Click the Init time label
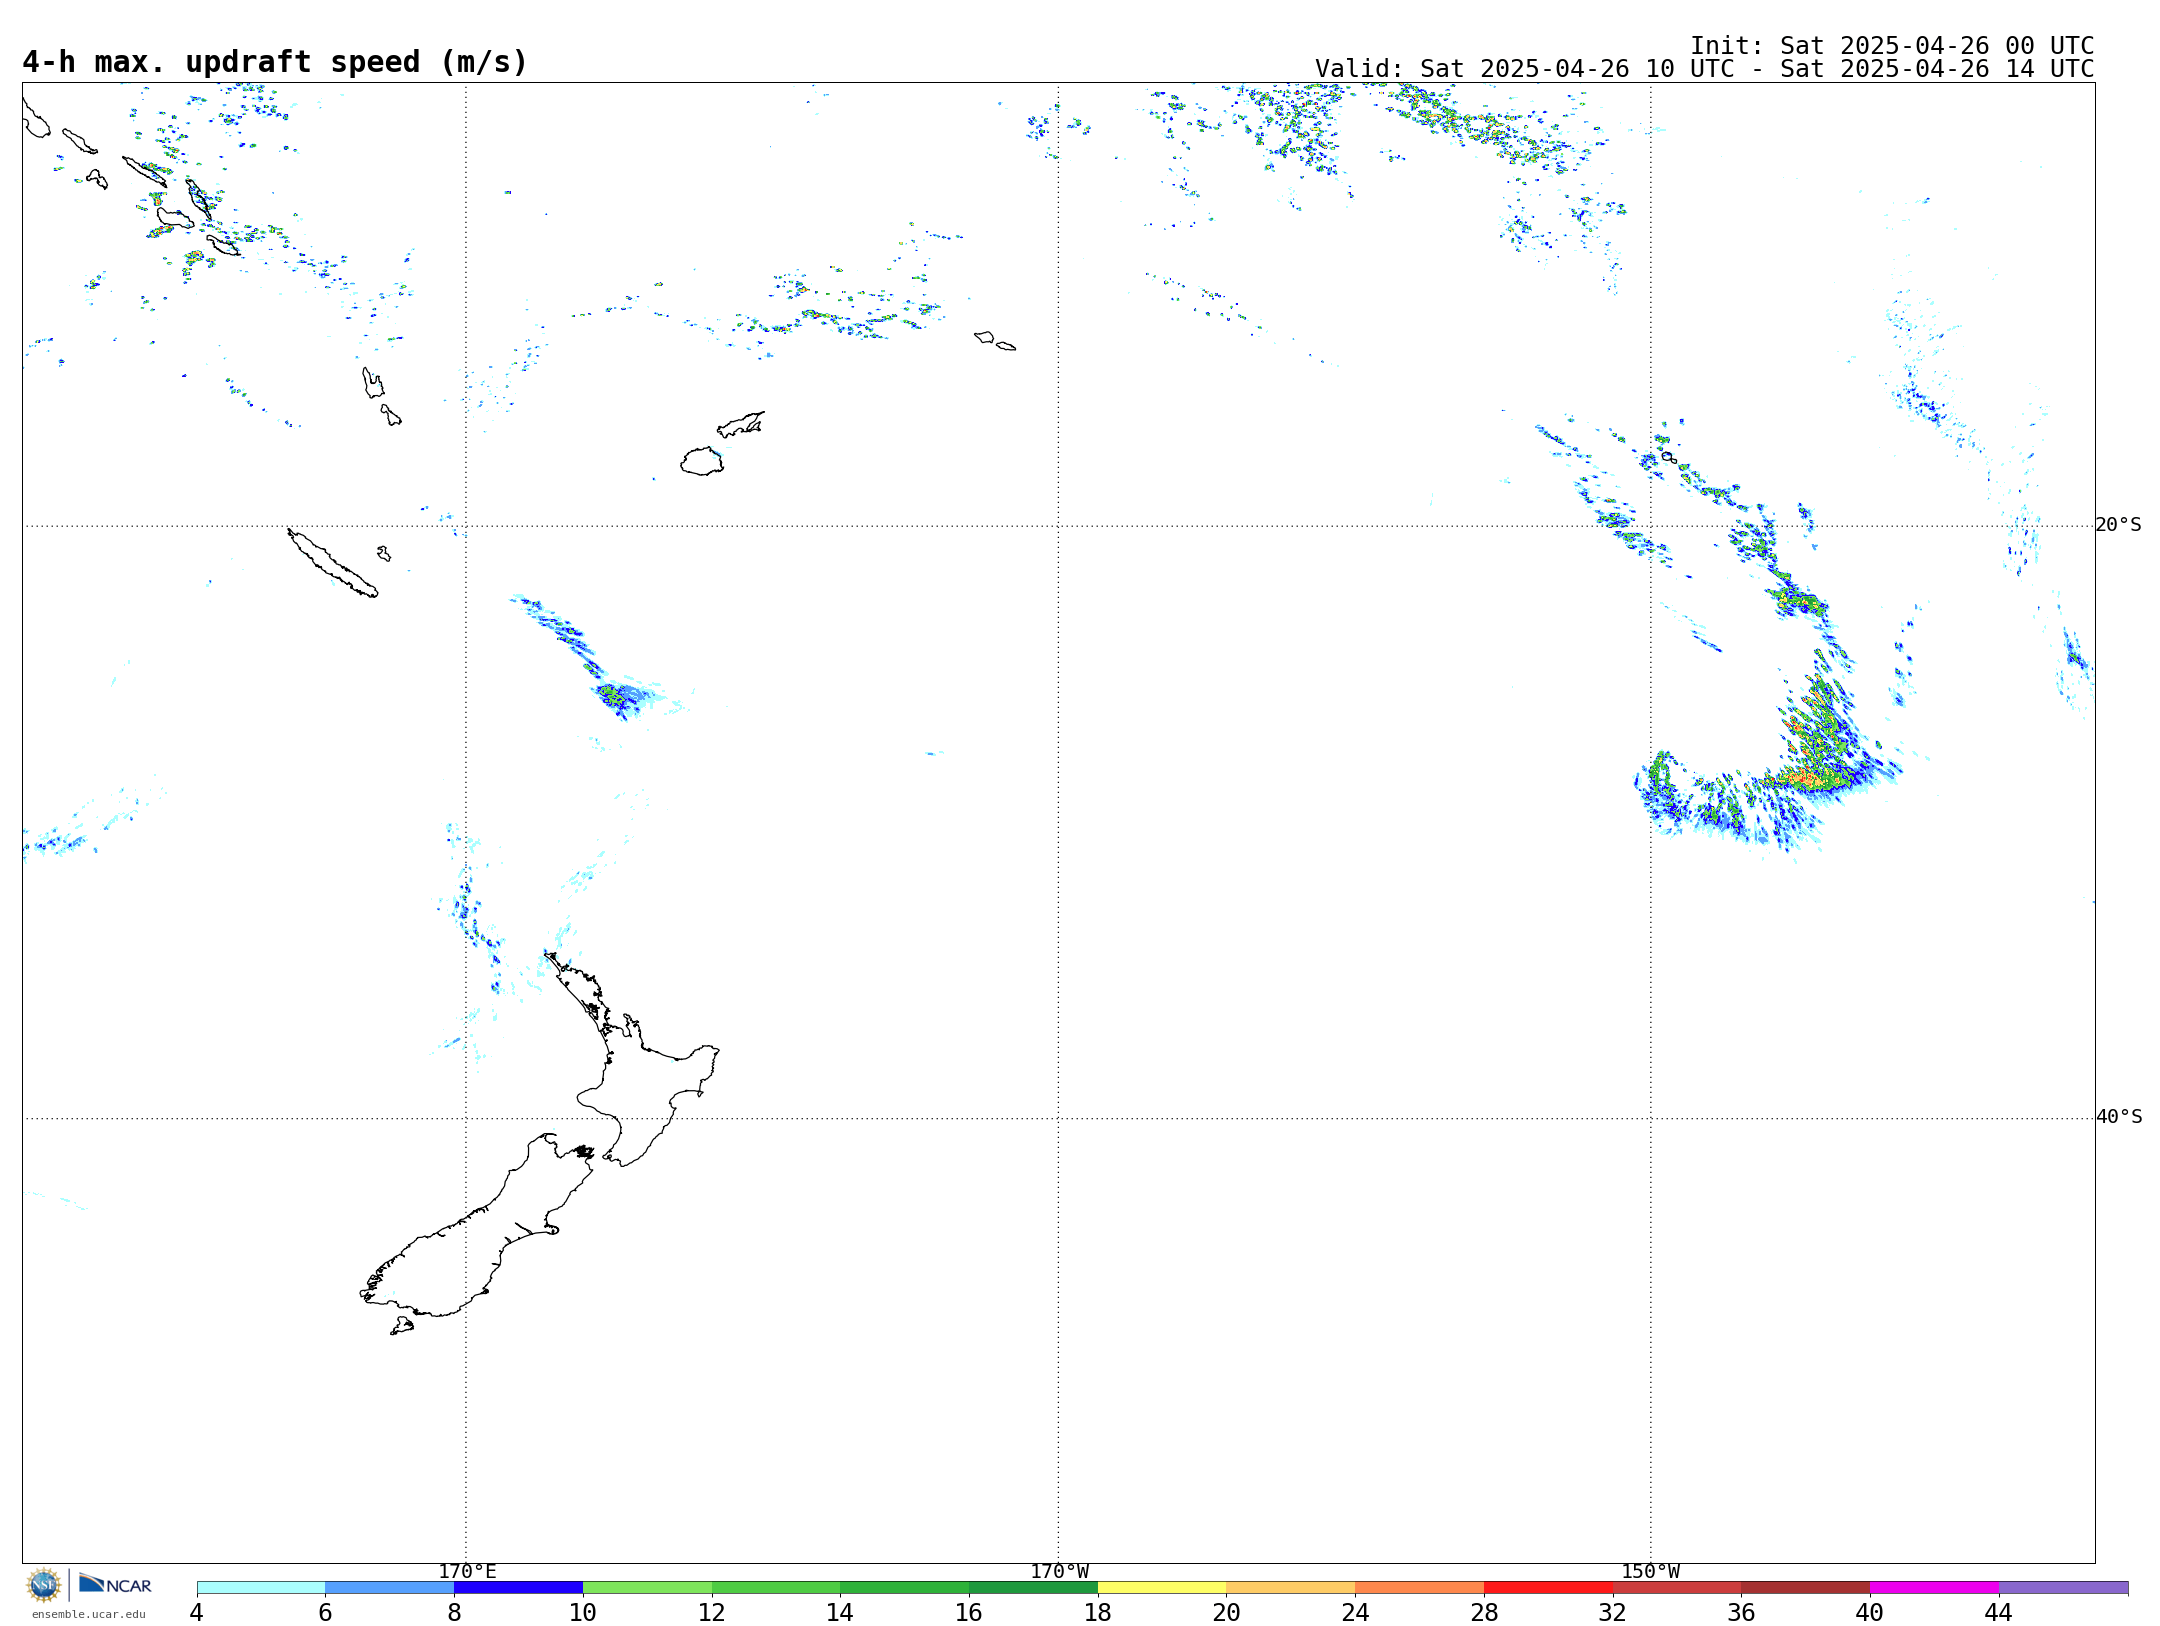 click(x=1891, y=46)
